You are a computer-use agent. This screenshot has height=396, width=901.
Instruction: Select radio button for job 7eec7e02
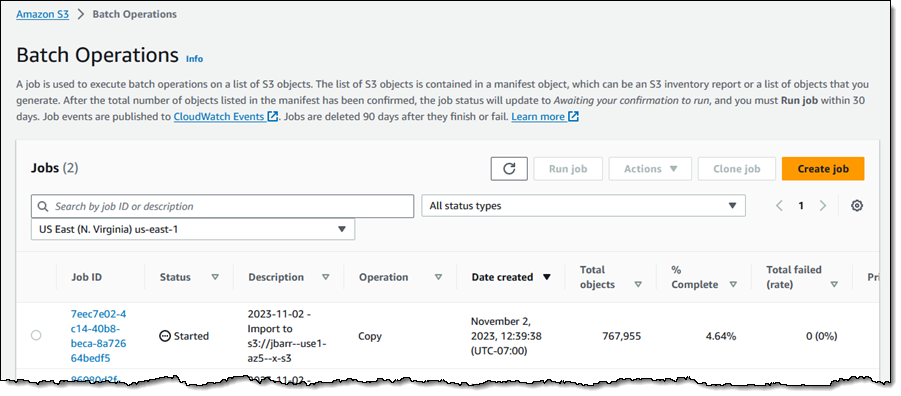coord(36,336)
